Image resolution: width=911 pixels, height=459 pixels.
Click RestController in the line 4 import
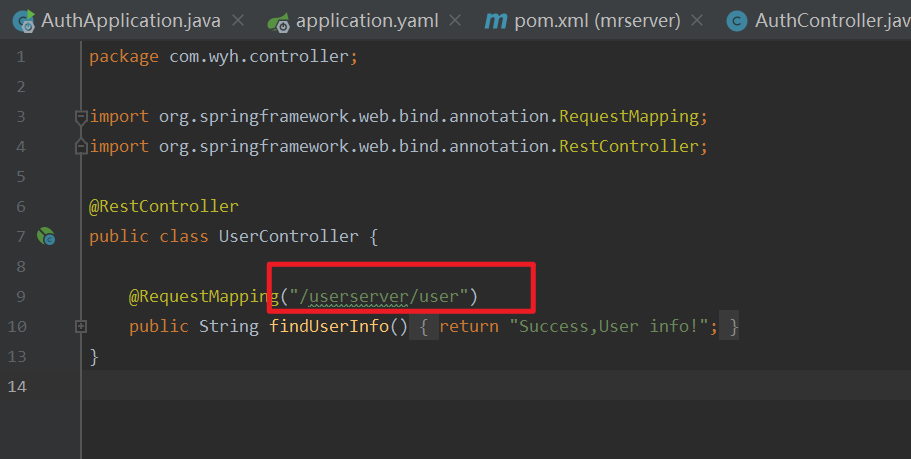(x=629, y=146)
